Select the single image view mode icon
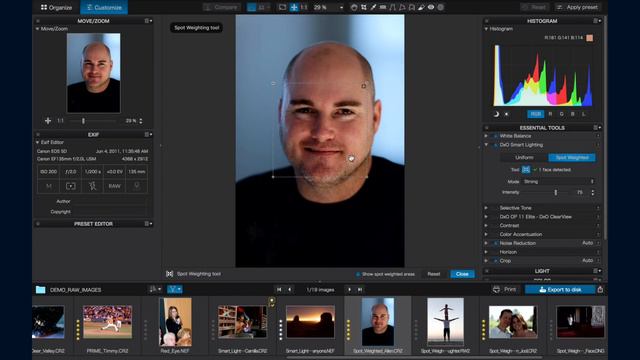Image resolution: width=640 pixels, height=360 pixels. [x=251, y=7]
